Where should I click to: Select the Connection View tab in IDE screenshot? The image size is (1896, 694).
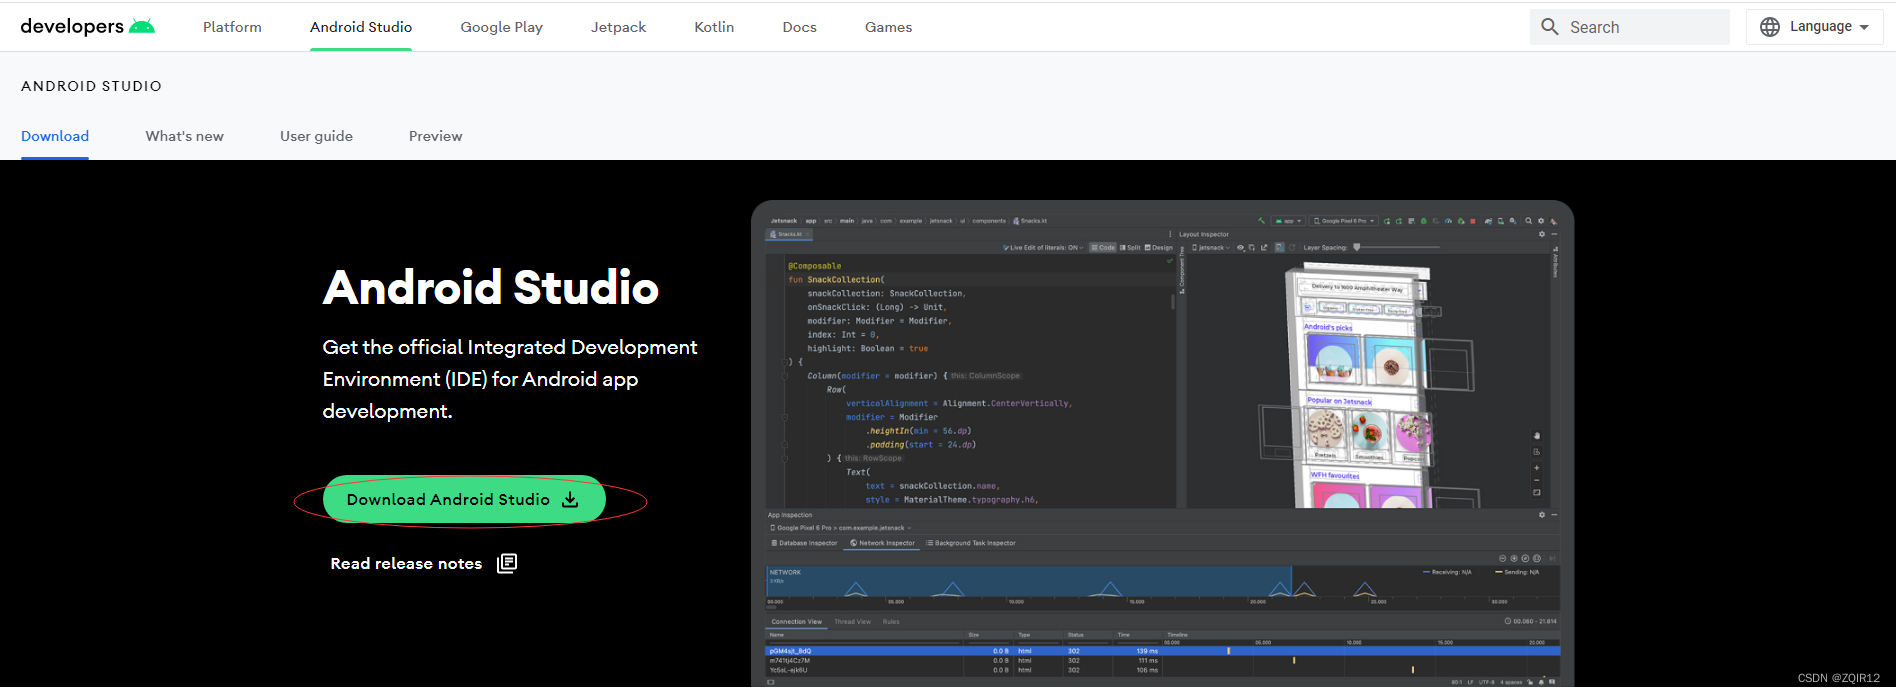(x=796, y=622)
